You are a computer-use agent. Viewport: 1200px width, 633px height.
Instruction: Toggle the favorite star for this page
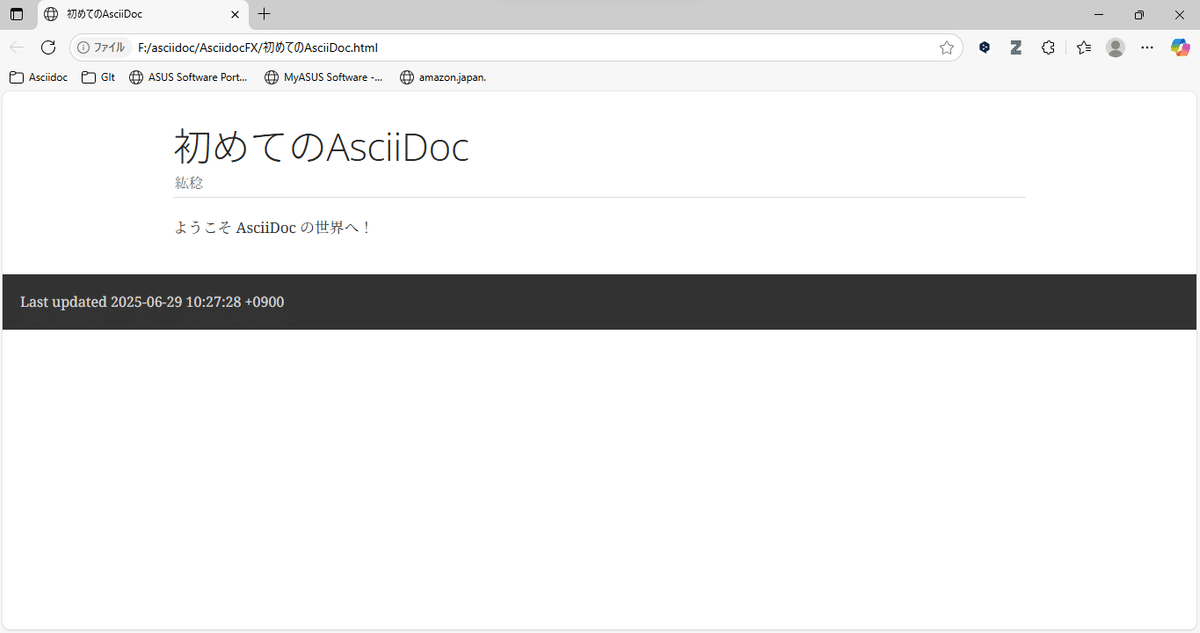click(946, 47)
